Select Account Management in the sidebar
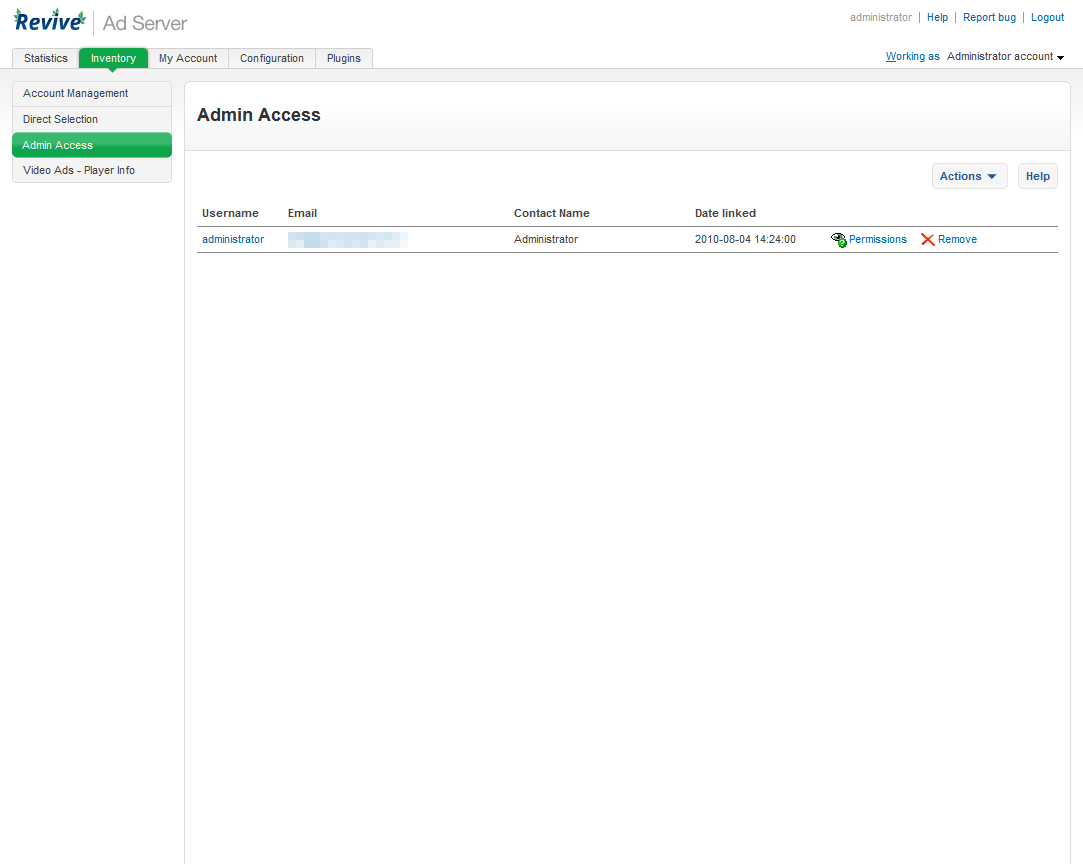1083x864 pixels. point(75,93)
